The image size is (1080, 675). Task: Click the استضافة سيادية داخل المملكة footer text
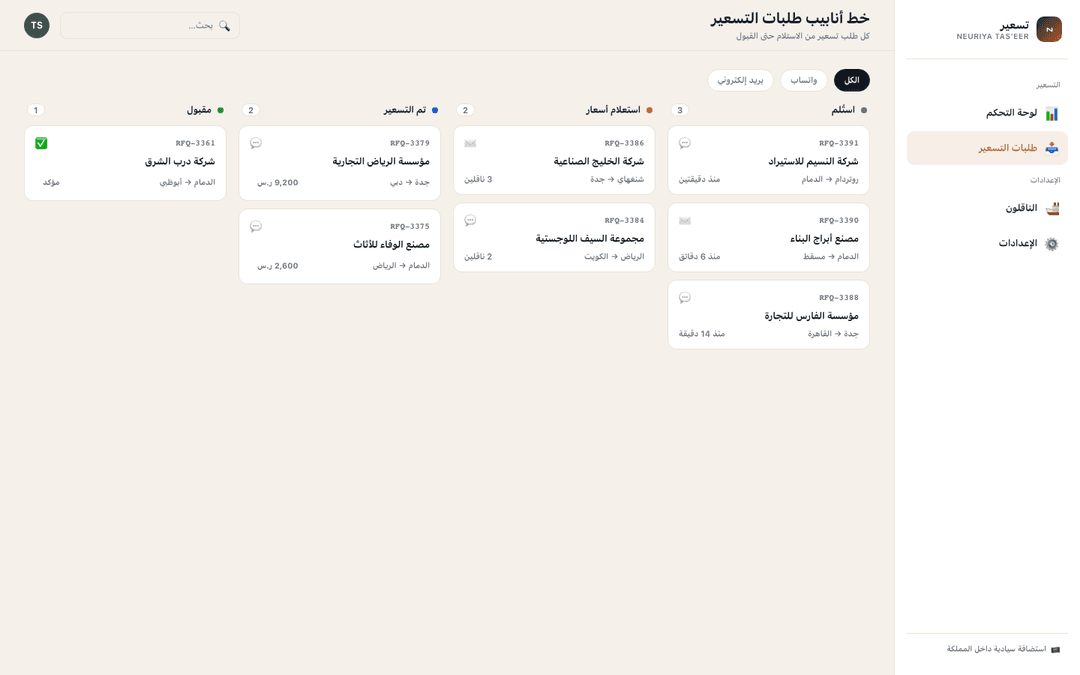(996, 649)
